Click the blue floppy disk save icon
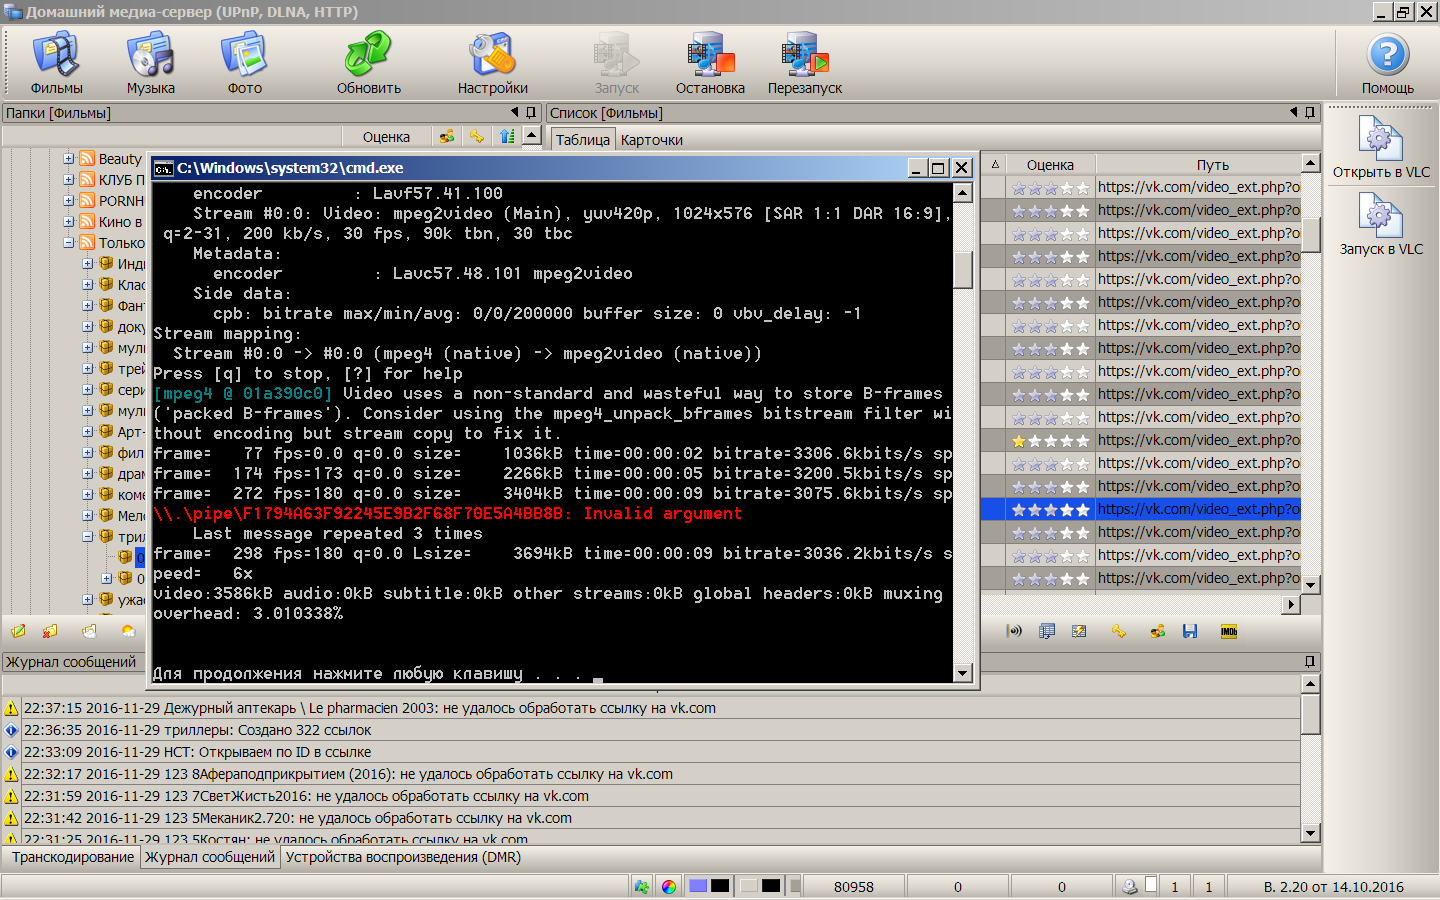Screen dimensions: 1440x900 coord(1190,631)
